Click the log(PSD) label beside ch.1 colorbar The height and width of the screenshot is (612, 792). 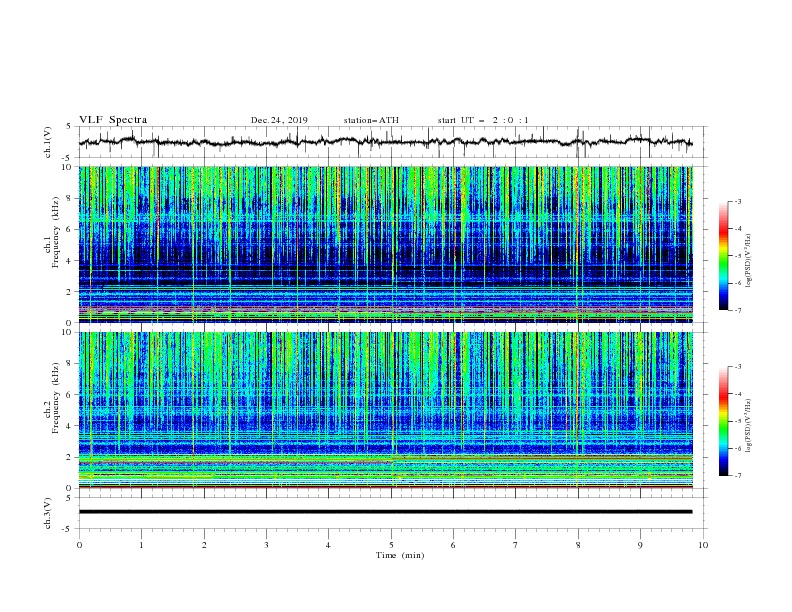[x=749, y=261]
